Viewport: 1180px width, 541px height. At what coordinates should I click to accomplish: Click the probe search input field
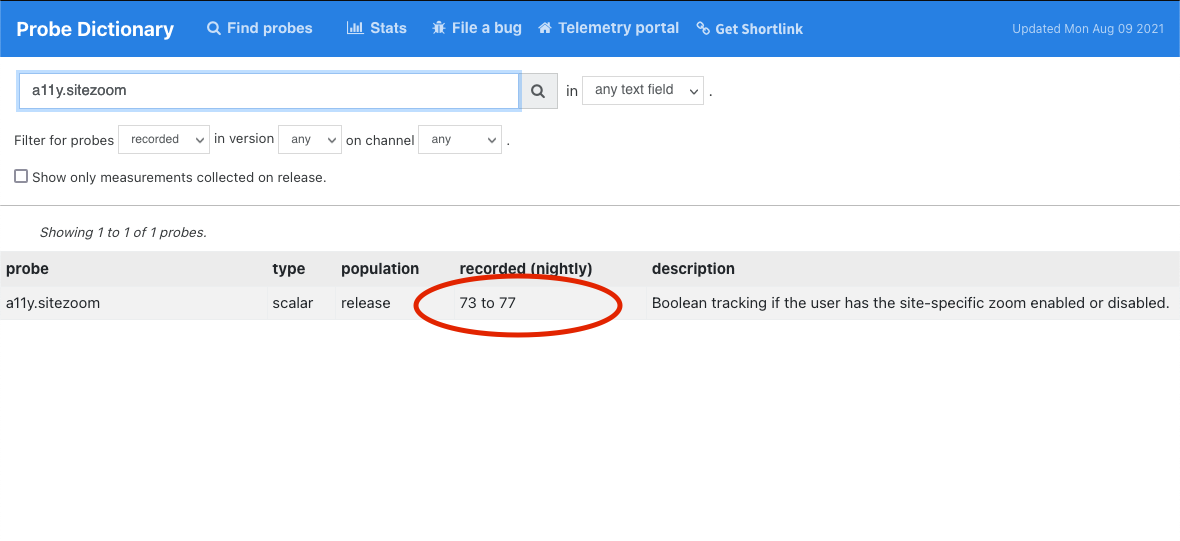click(268, 90)
